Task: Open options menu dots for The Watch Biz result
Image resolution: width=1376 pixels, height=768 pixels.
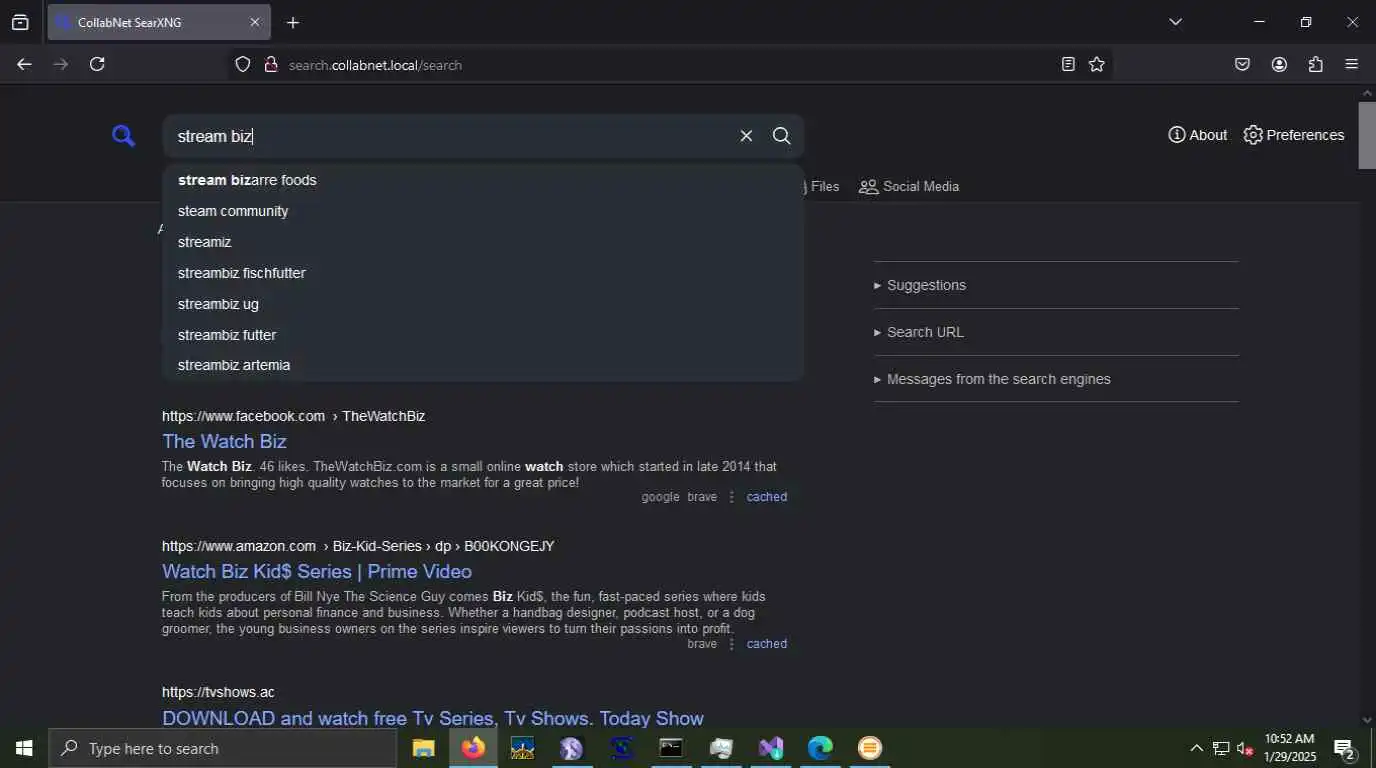Action: [731, 497]
